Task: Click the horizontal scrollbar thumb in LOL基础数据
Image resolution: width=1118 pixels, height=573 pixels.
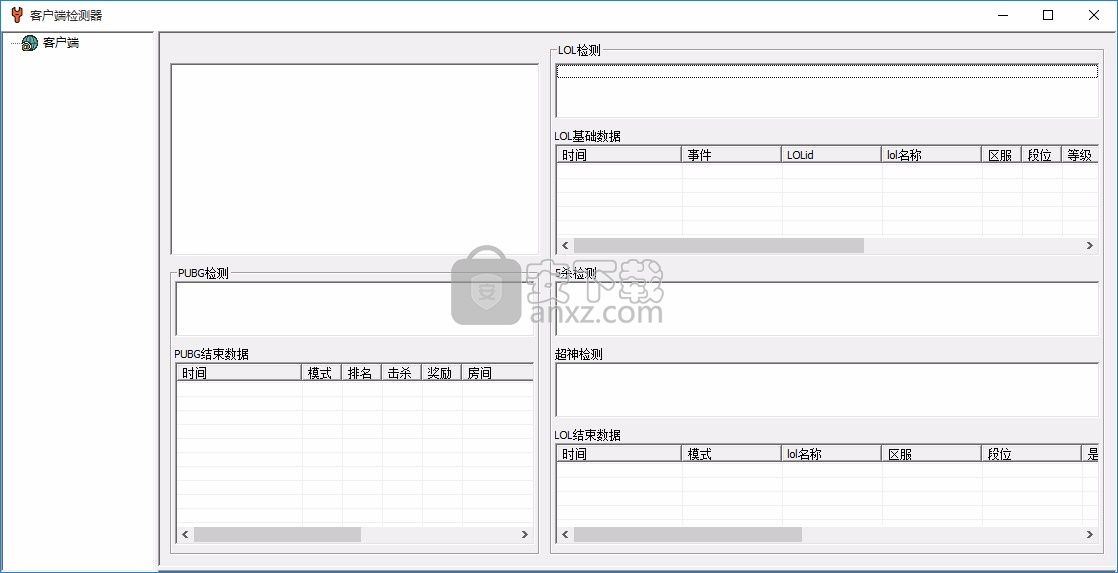Action: pos(719,245)
